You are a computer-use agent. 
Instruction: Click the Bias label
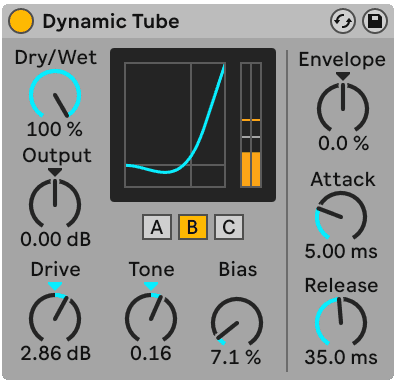(x=238, y=269)
